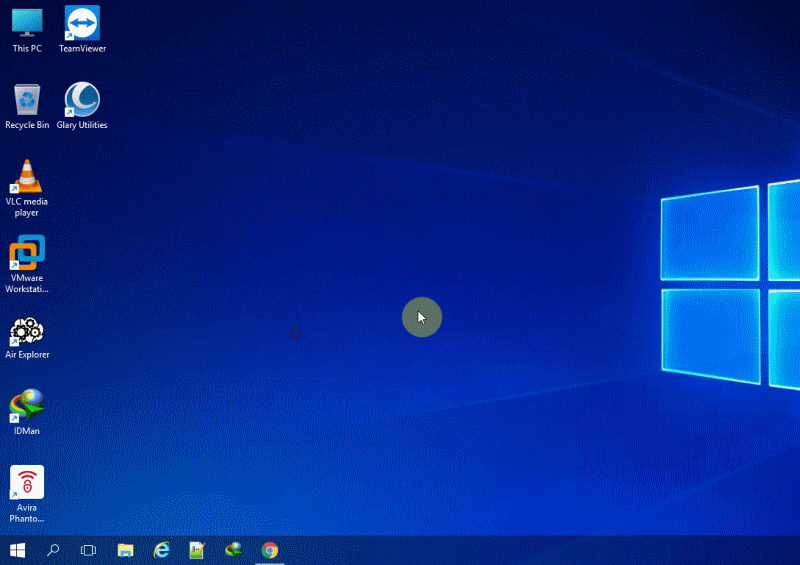This screenshot has width=800, height=565.
Task: Select the VLC media player shortcut
Action: 27,188
